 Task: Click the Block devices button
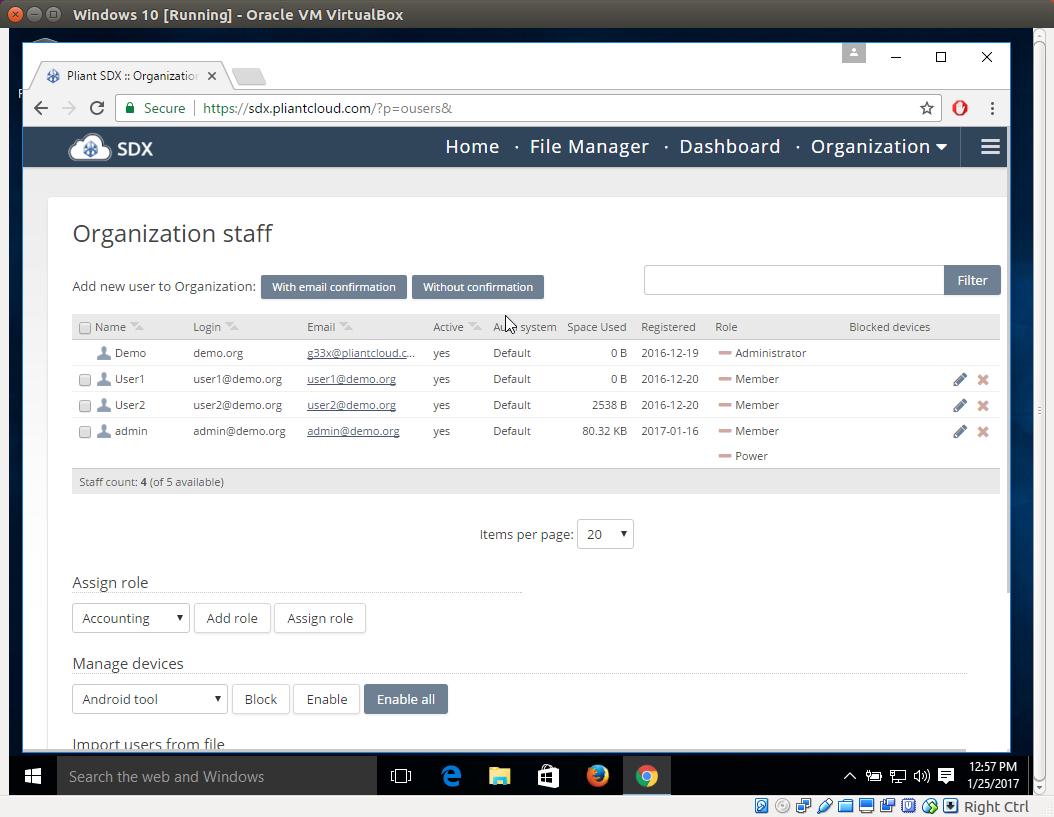(x=261, y=699)
